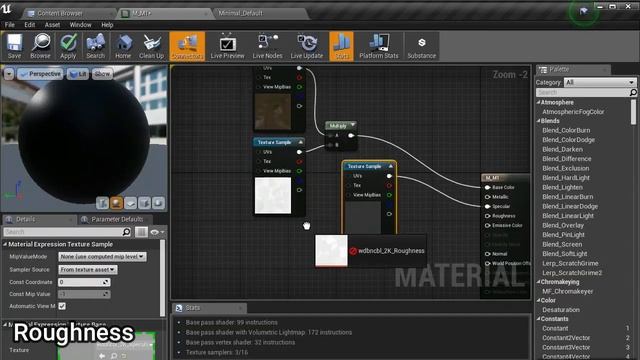Open the Search toolbar icon
The height and width of the screenshot is (360, 640).
point(96,46)
